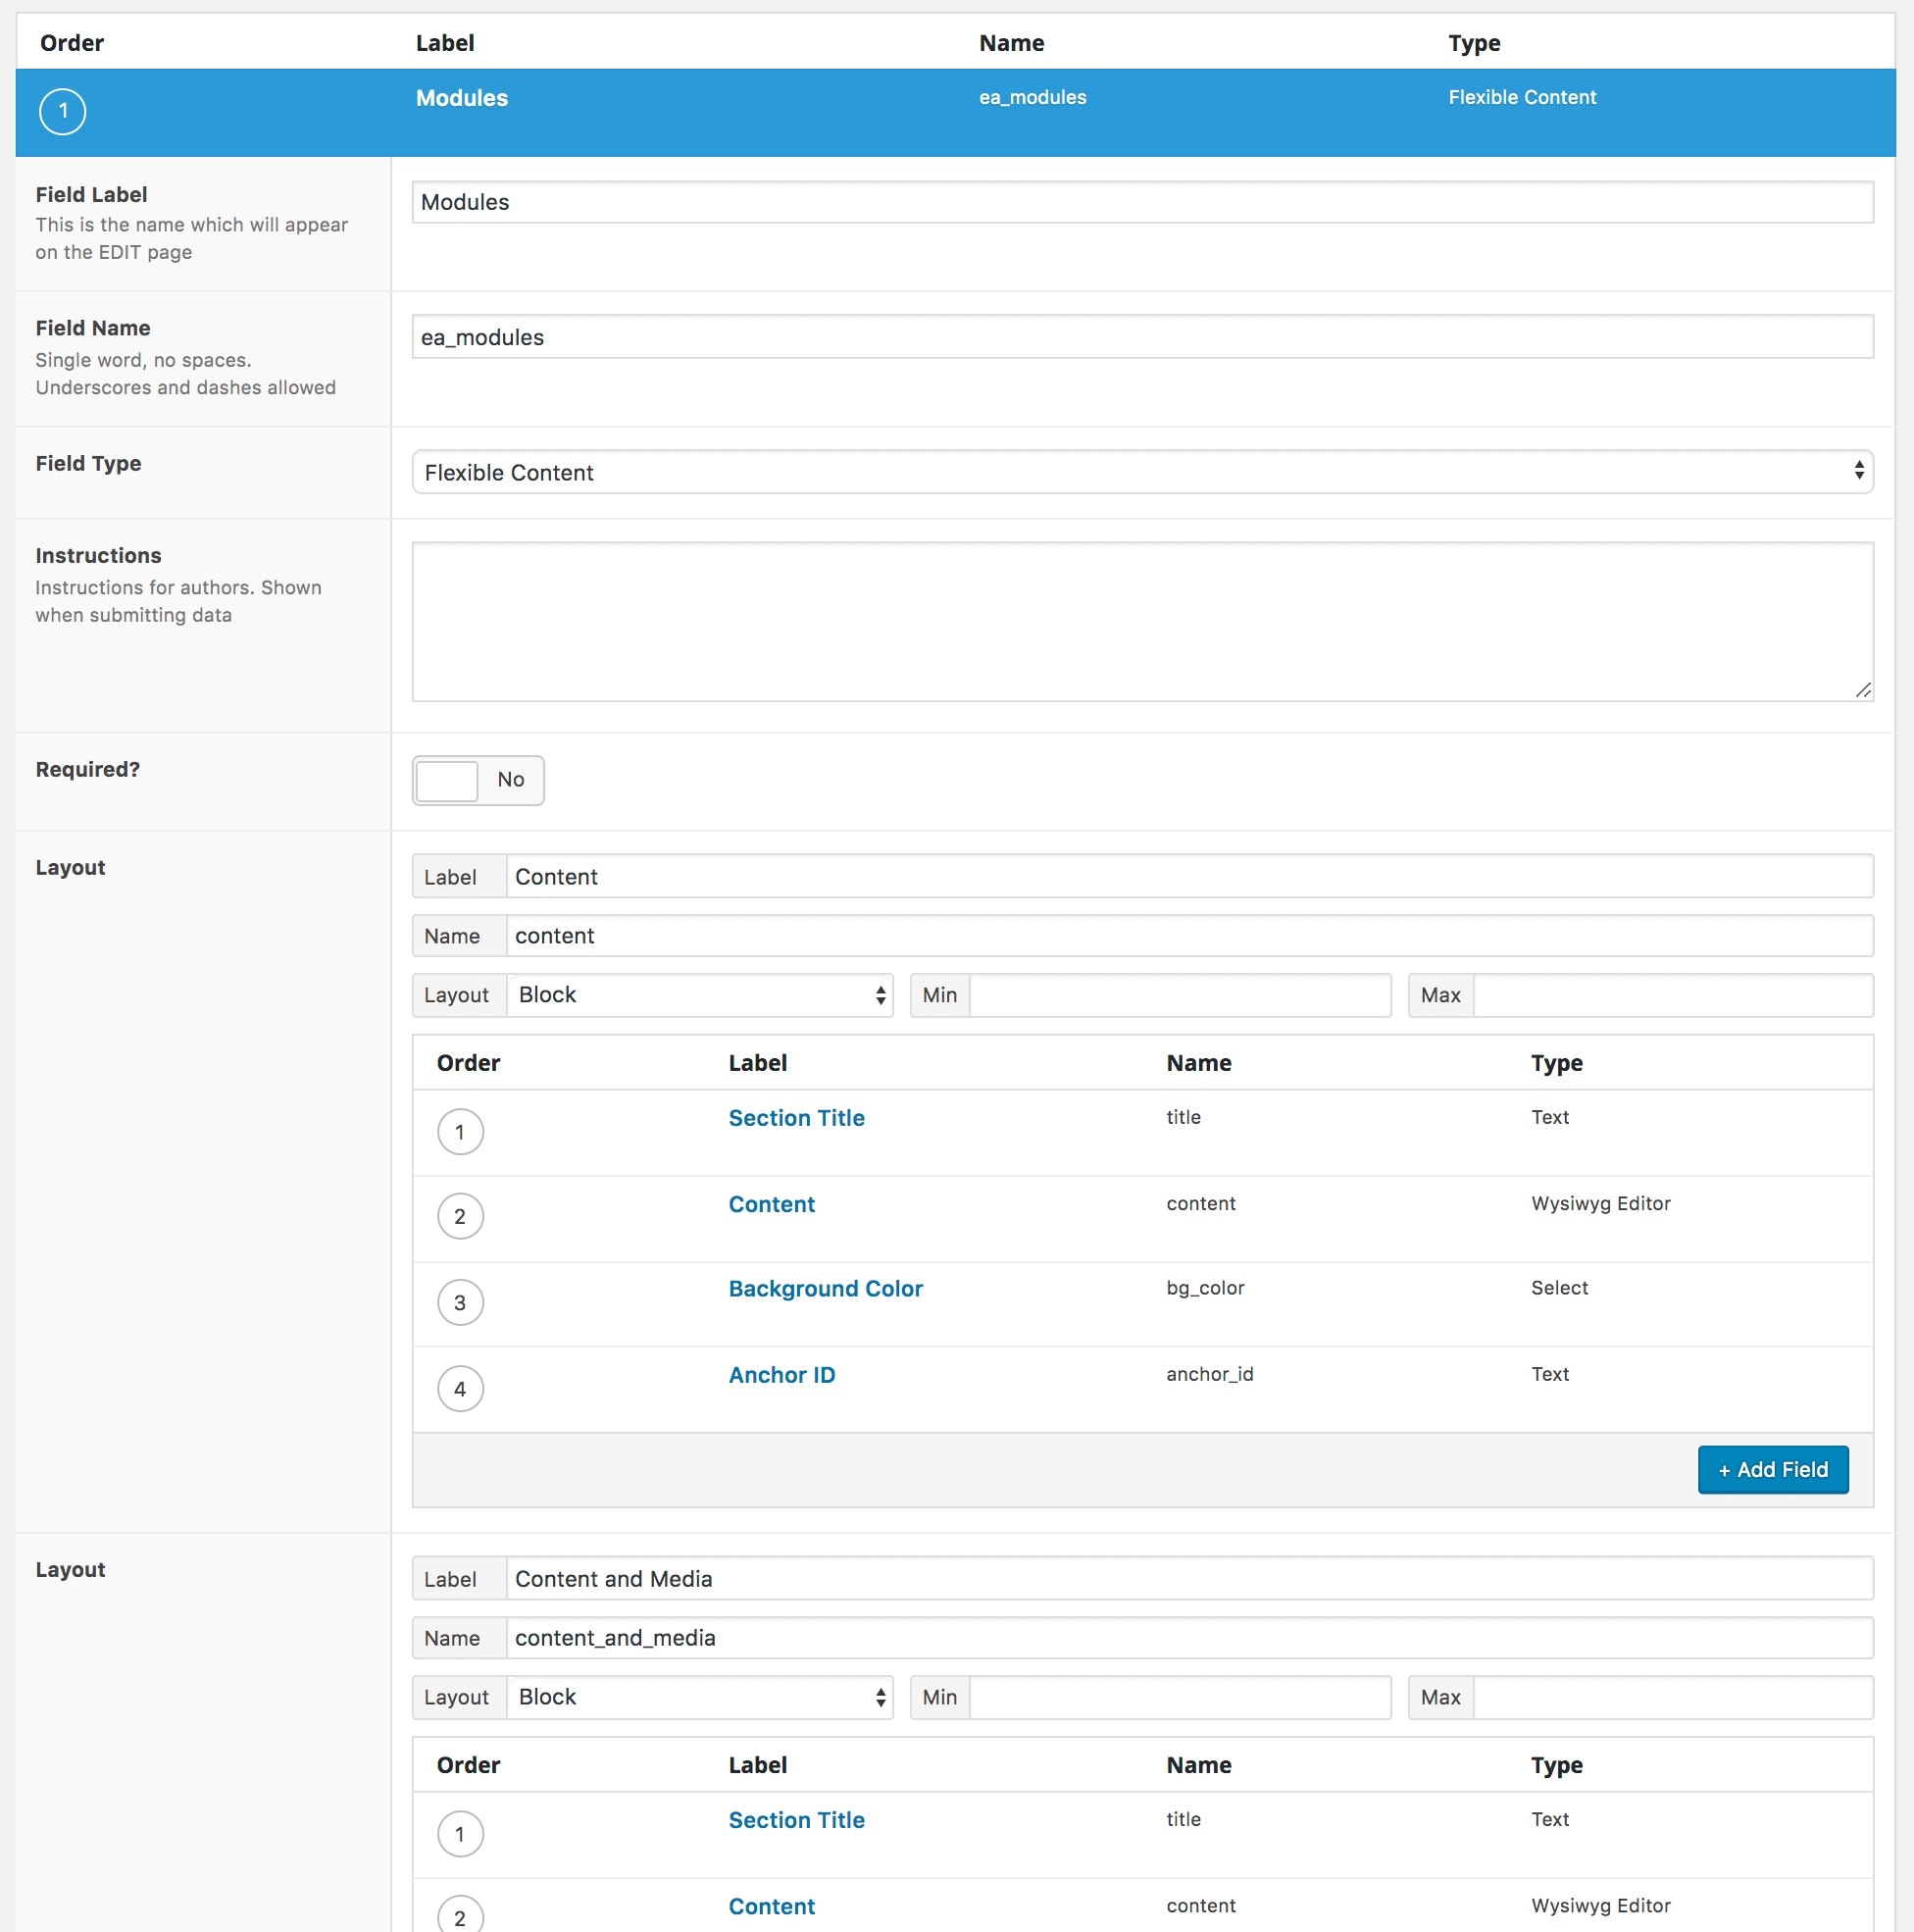This screenshot has height=1932, width=1914.
Task: Click Text type cell in Anchor ID row
Action: tap(1549, 1374)
